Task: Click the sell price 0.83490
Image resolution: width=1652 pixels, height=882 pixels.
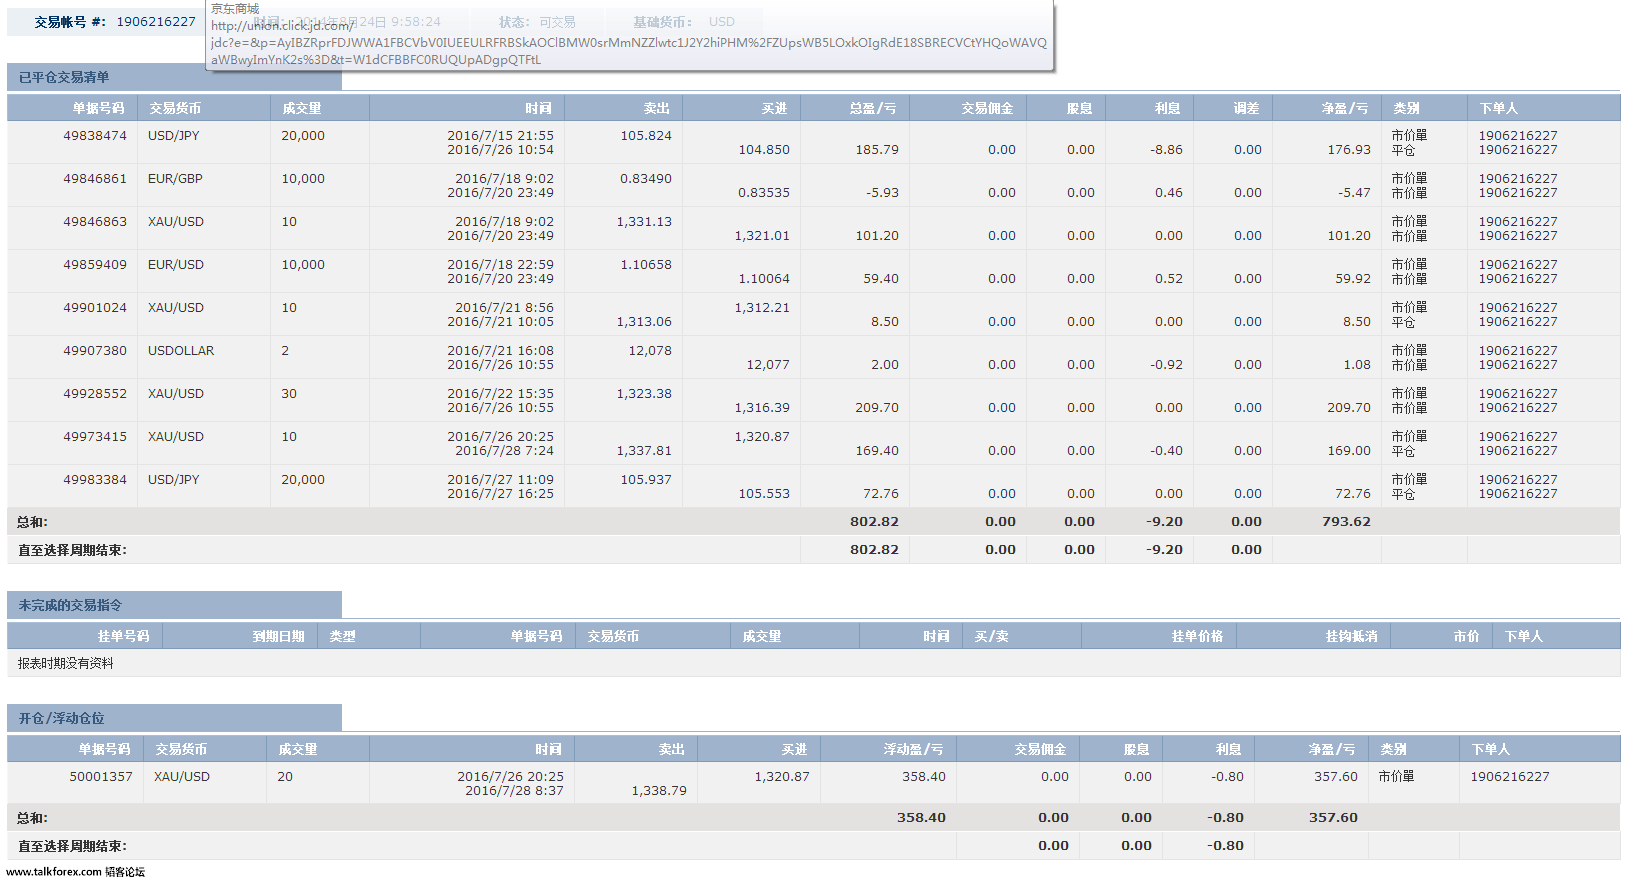Action: coord(646,179)
